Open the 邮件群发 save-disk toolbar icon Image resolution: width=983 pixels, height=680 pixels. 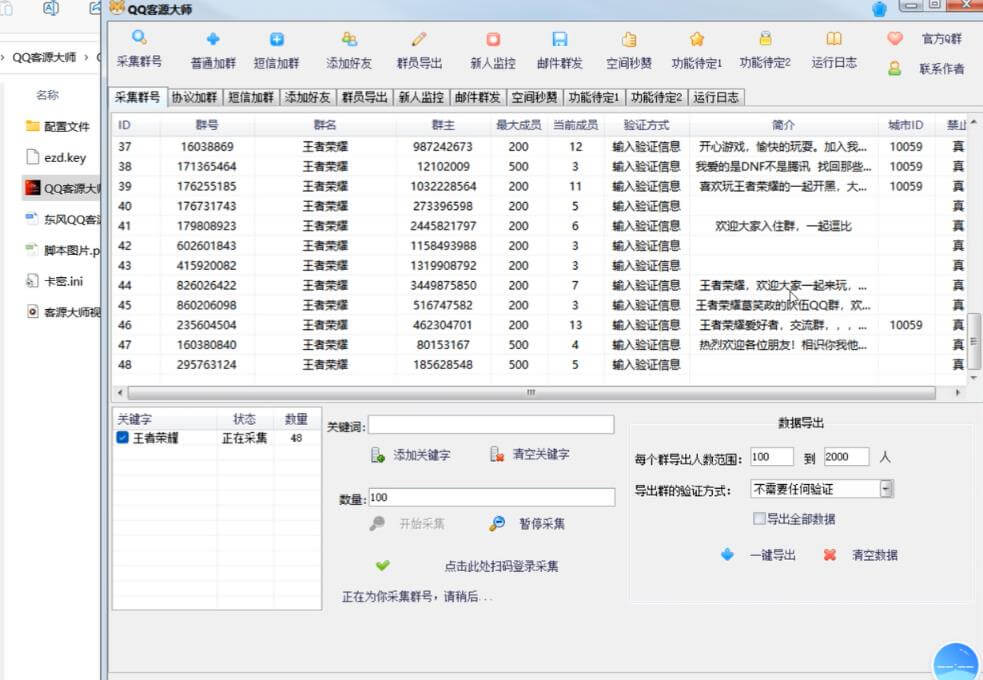[x=559, y=39]
